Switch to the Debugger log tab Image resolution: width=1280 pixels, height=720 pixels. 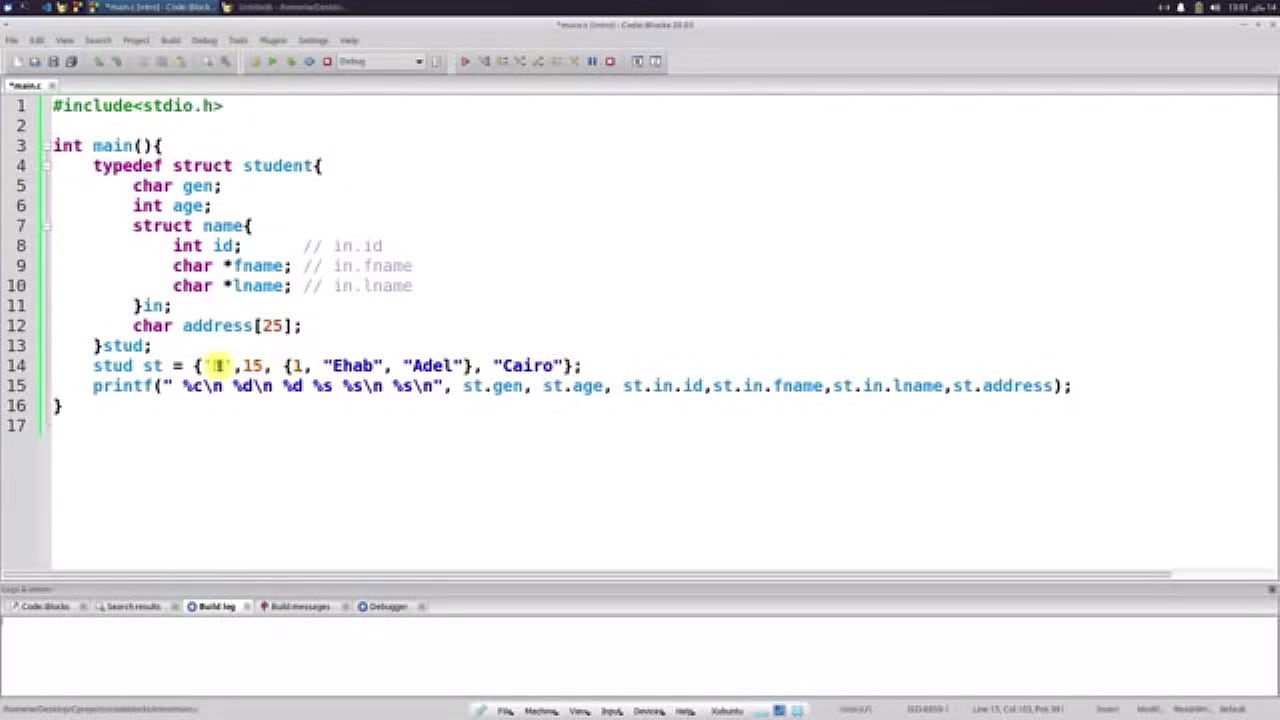(388, 607)
